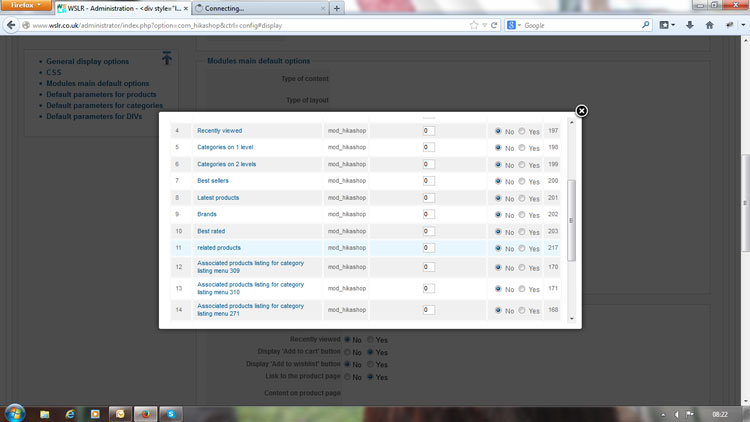Select Yes for Categories on 1 level row
This screenshot has height=422, width=750.
click(x=522, y=148)
